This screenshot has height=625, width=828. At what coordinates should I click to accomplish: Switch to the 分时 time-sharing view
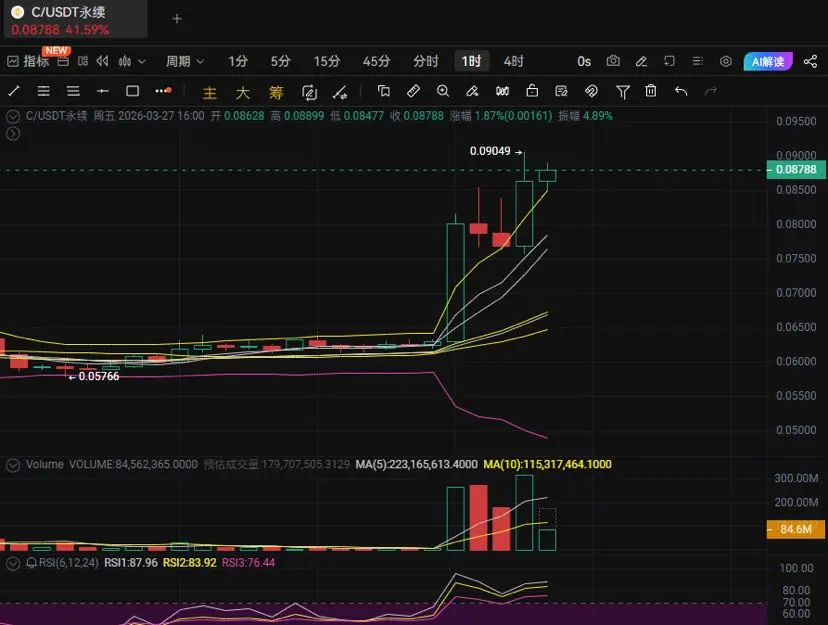426,61
